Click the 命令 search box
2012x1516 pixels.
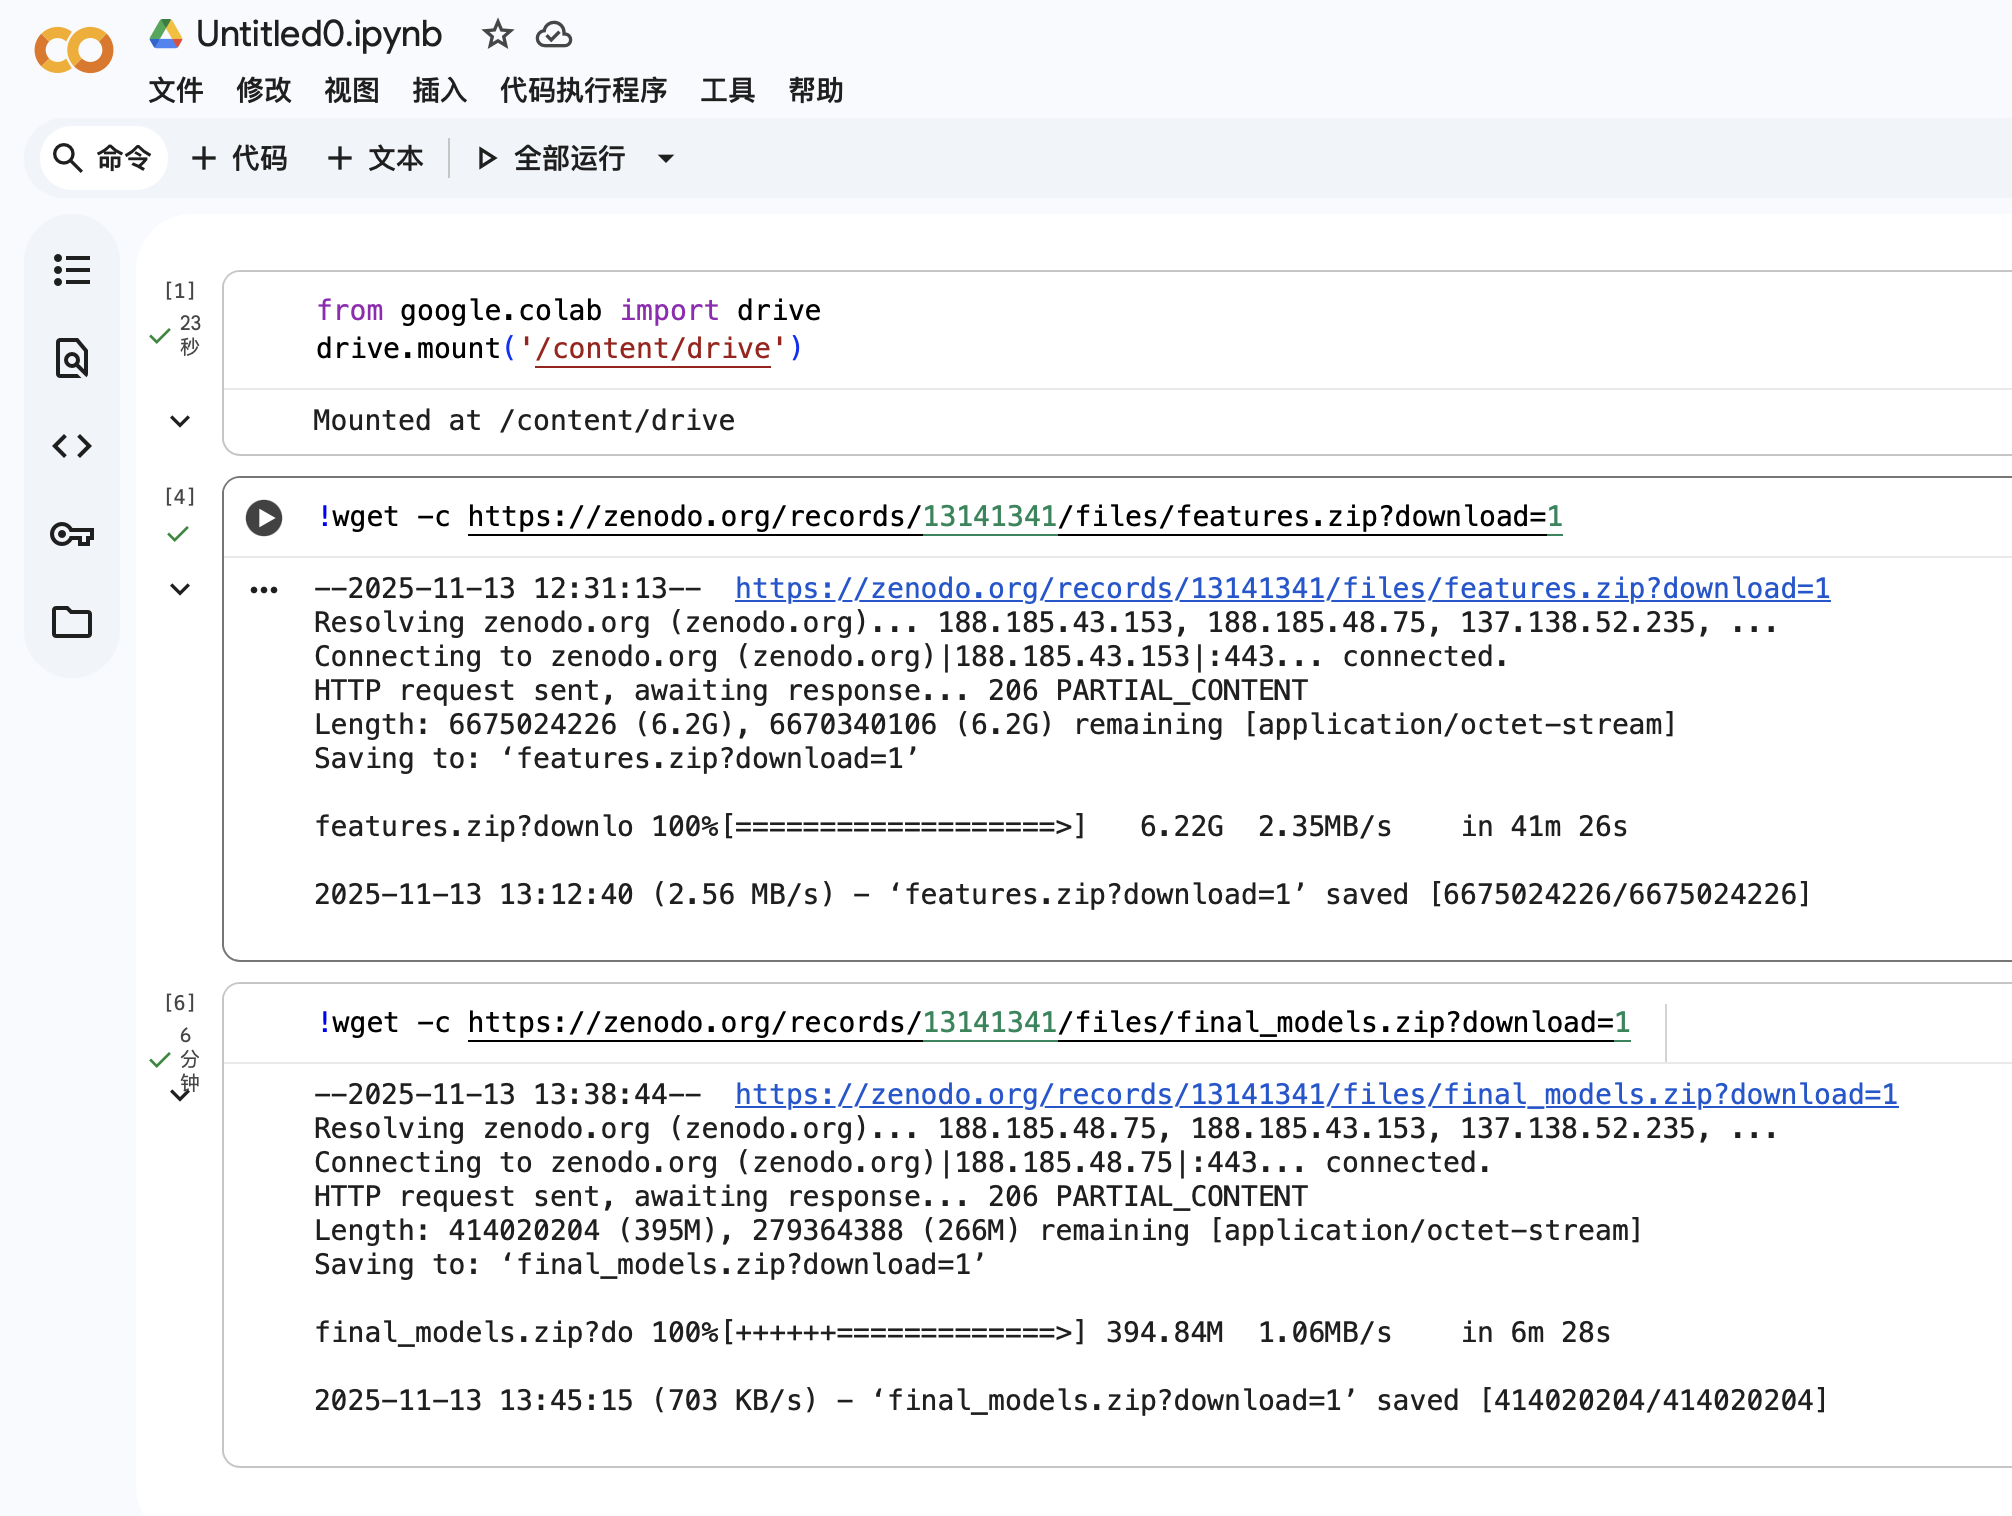coord(104,158)
